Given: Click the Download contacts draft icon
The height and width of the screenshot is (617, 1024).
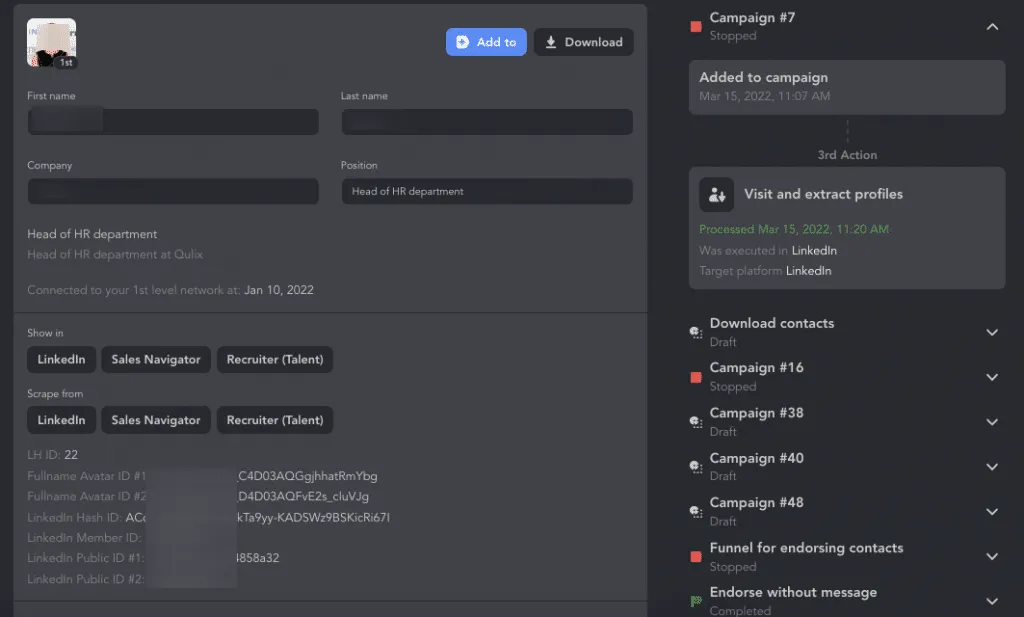Looking at the screenshot, I should coord(696,332).
